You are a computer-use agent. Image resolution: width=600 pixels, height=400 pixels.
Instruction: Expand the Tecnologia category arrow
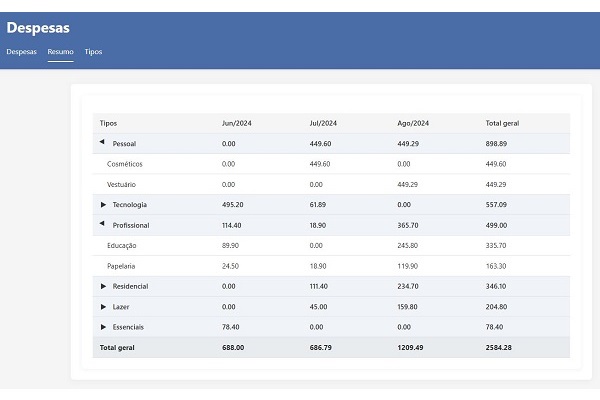[x=103, y=205]
